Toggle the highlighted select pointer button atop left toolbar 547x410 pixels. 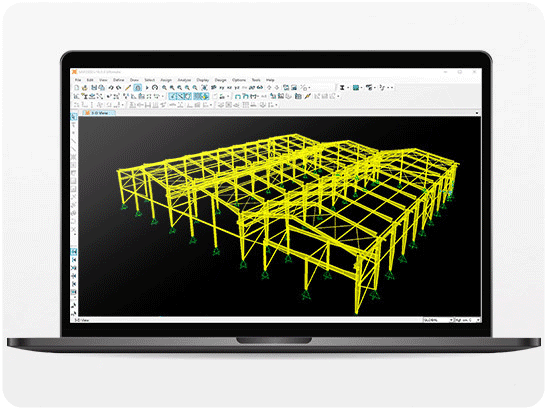tap(74, 117)
